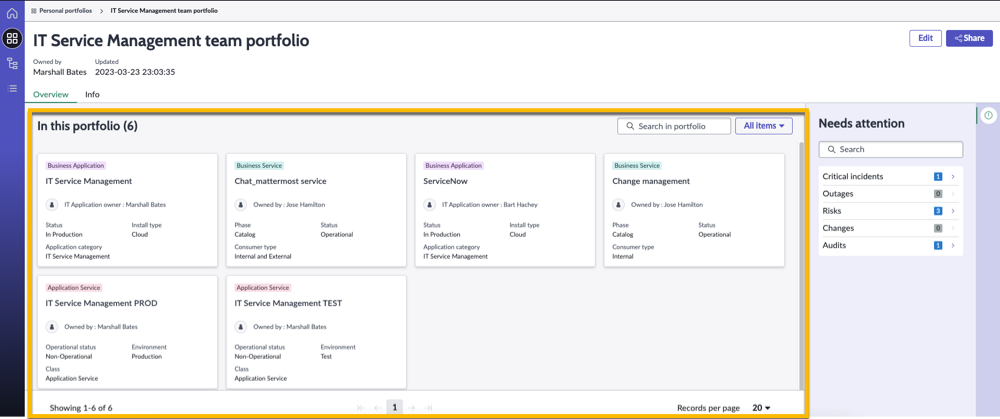Click 'Production' environment value on PROD card
The width and height of the screenshot is (1000, 419).
pyautogui.click(x=147, y=357)
